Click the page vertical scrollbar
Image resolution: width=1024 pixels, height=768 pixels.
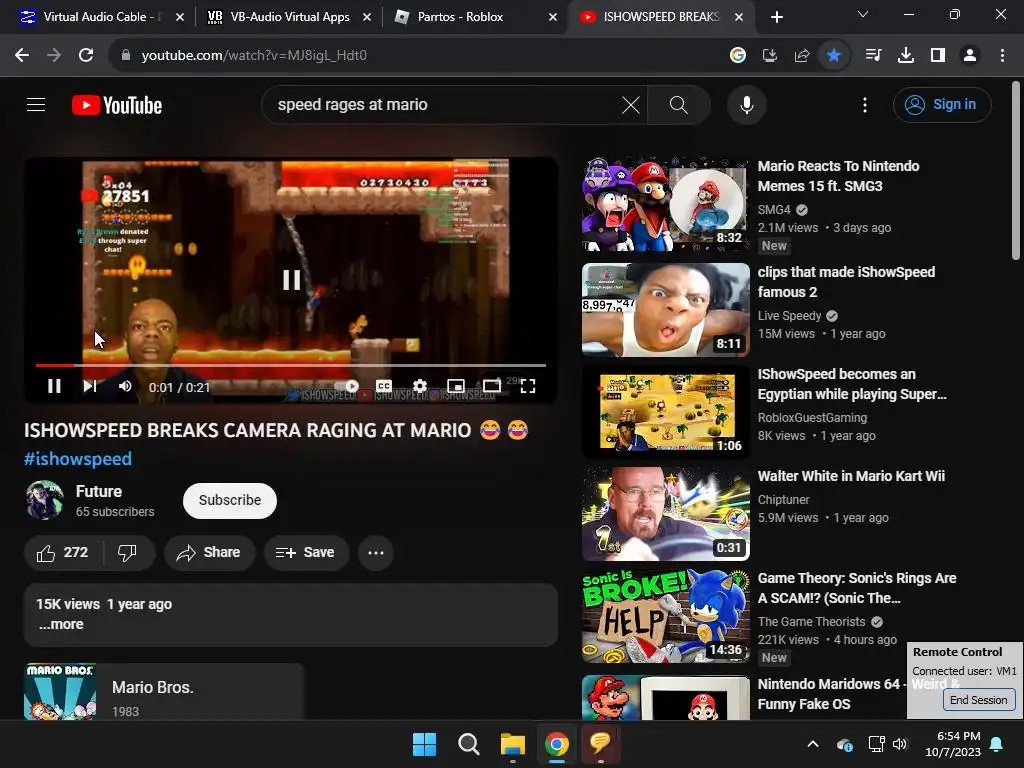click(x=1016, y=170)
